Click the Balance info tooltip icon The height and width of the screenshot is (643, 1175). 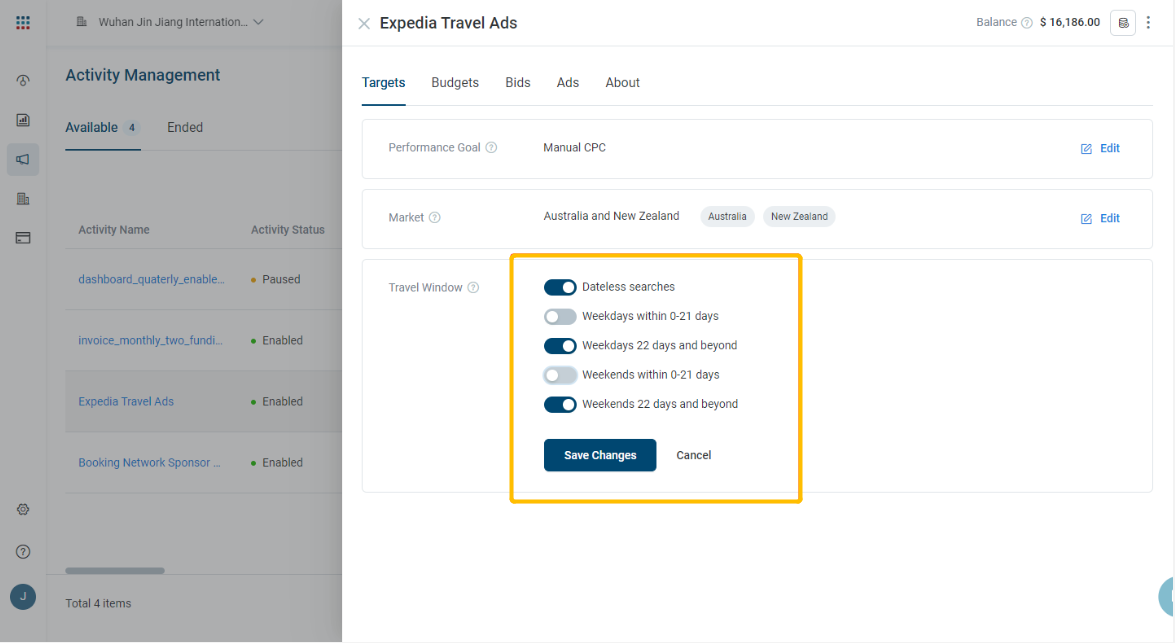pos(1027,22)
